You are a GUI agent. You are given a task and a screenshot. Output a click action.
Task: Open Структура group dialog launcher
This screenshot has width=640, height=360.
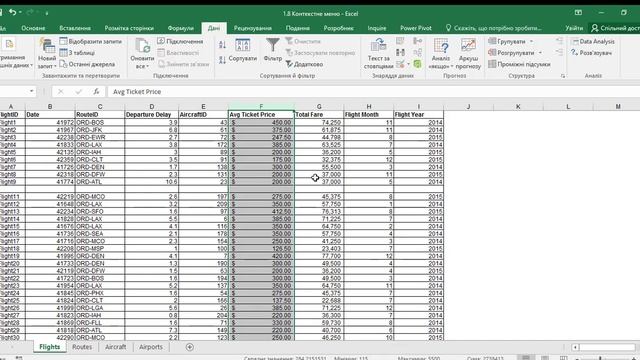563,76
